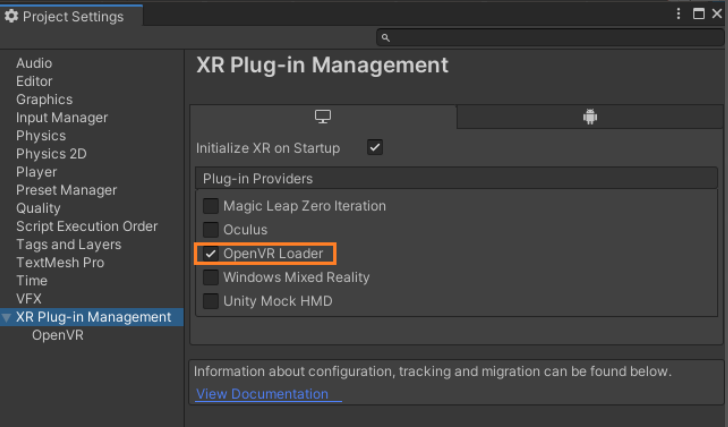Click the magnifier icon in search field
The height and width of the screenshot is (427, 728).
coord(386,38)
